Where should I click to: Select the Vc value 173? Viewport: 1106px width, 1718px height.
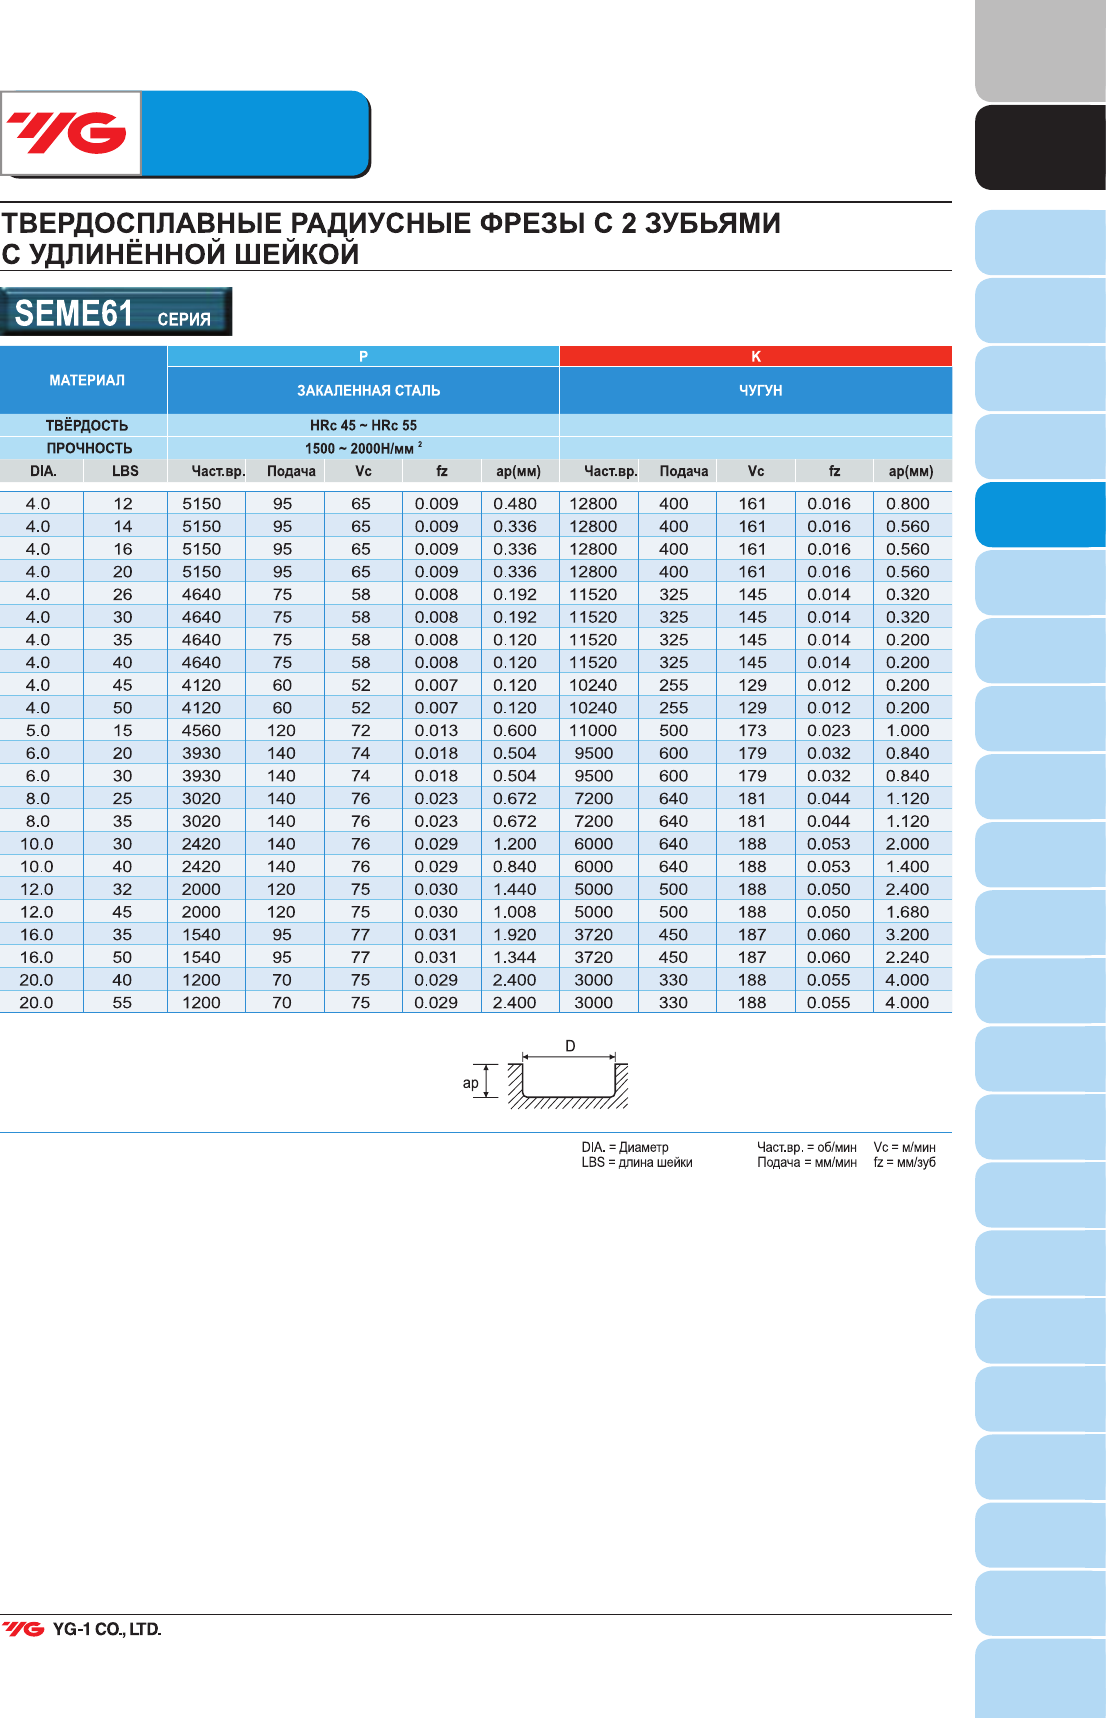tap(752, 730)
